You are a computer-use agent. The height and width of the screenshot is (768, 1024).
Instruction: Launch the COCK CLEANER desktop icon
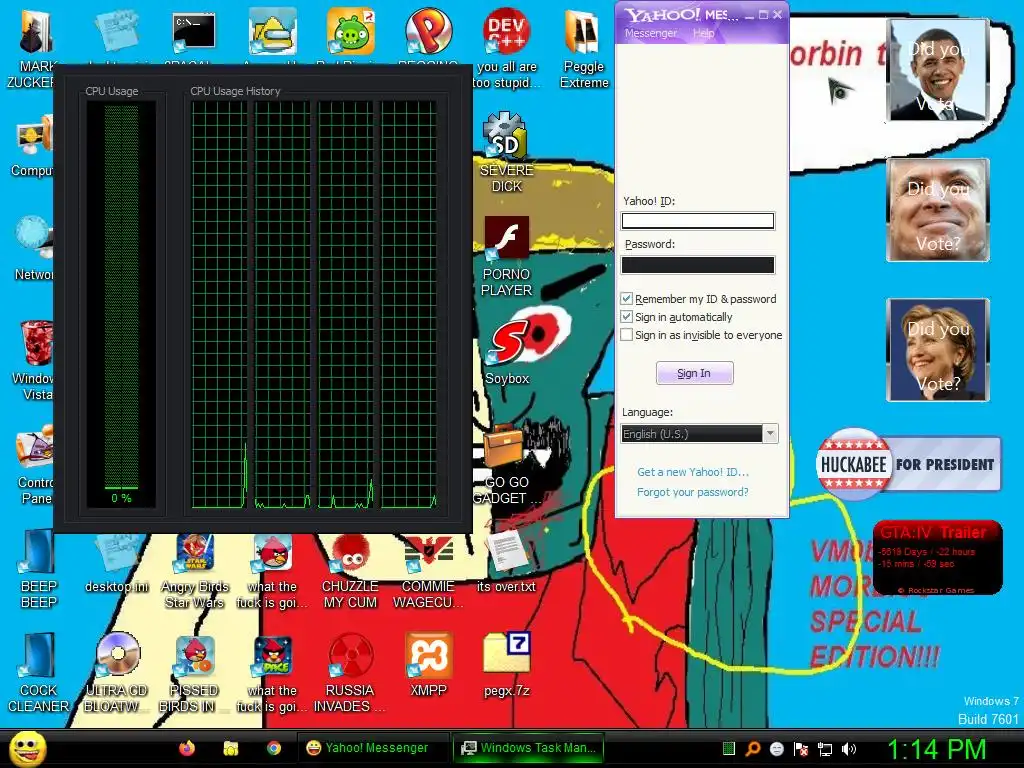click(38, 655)
